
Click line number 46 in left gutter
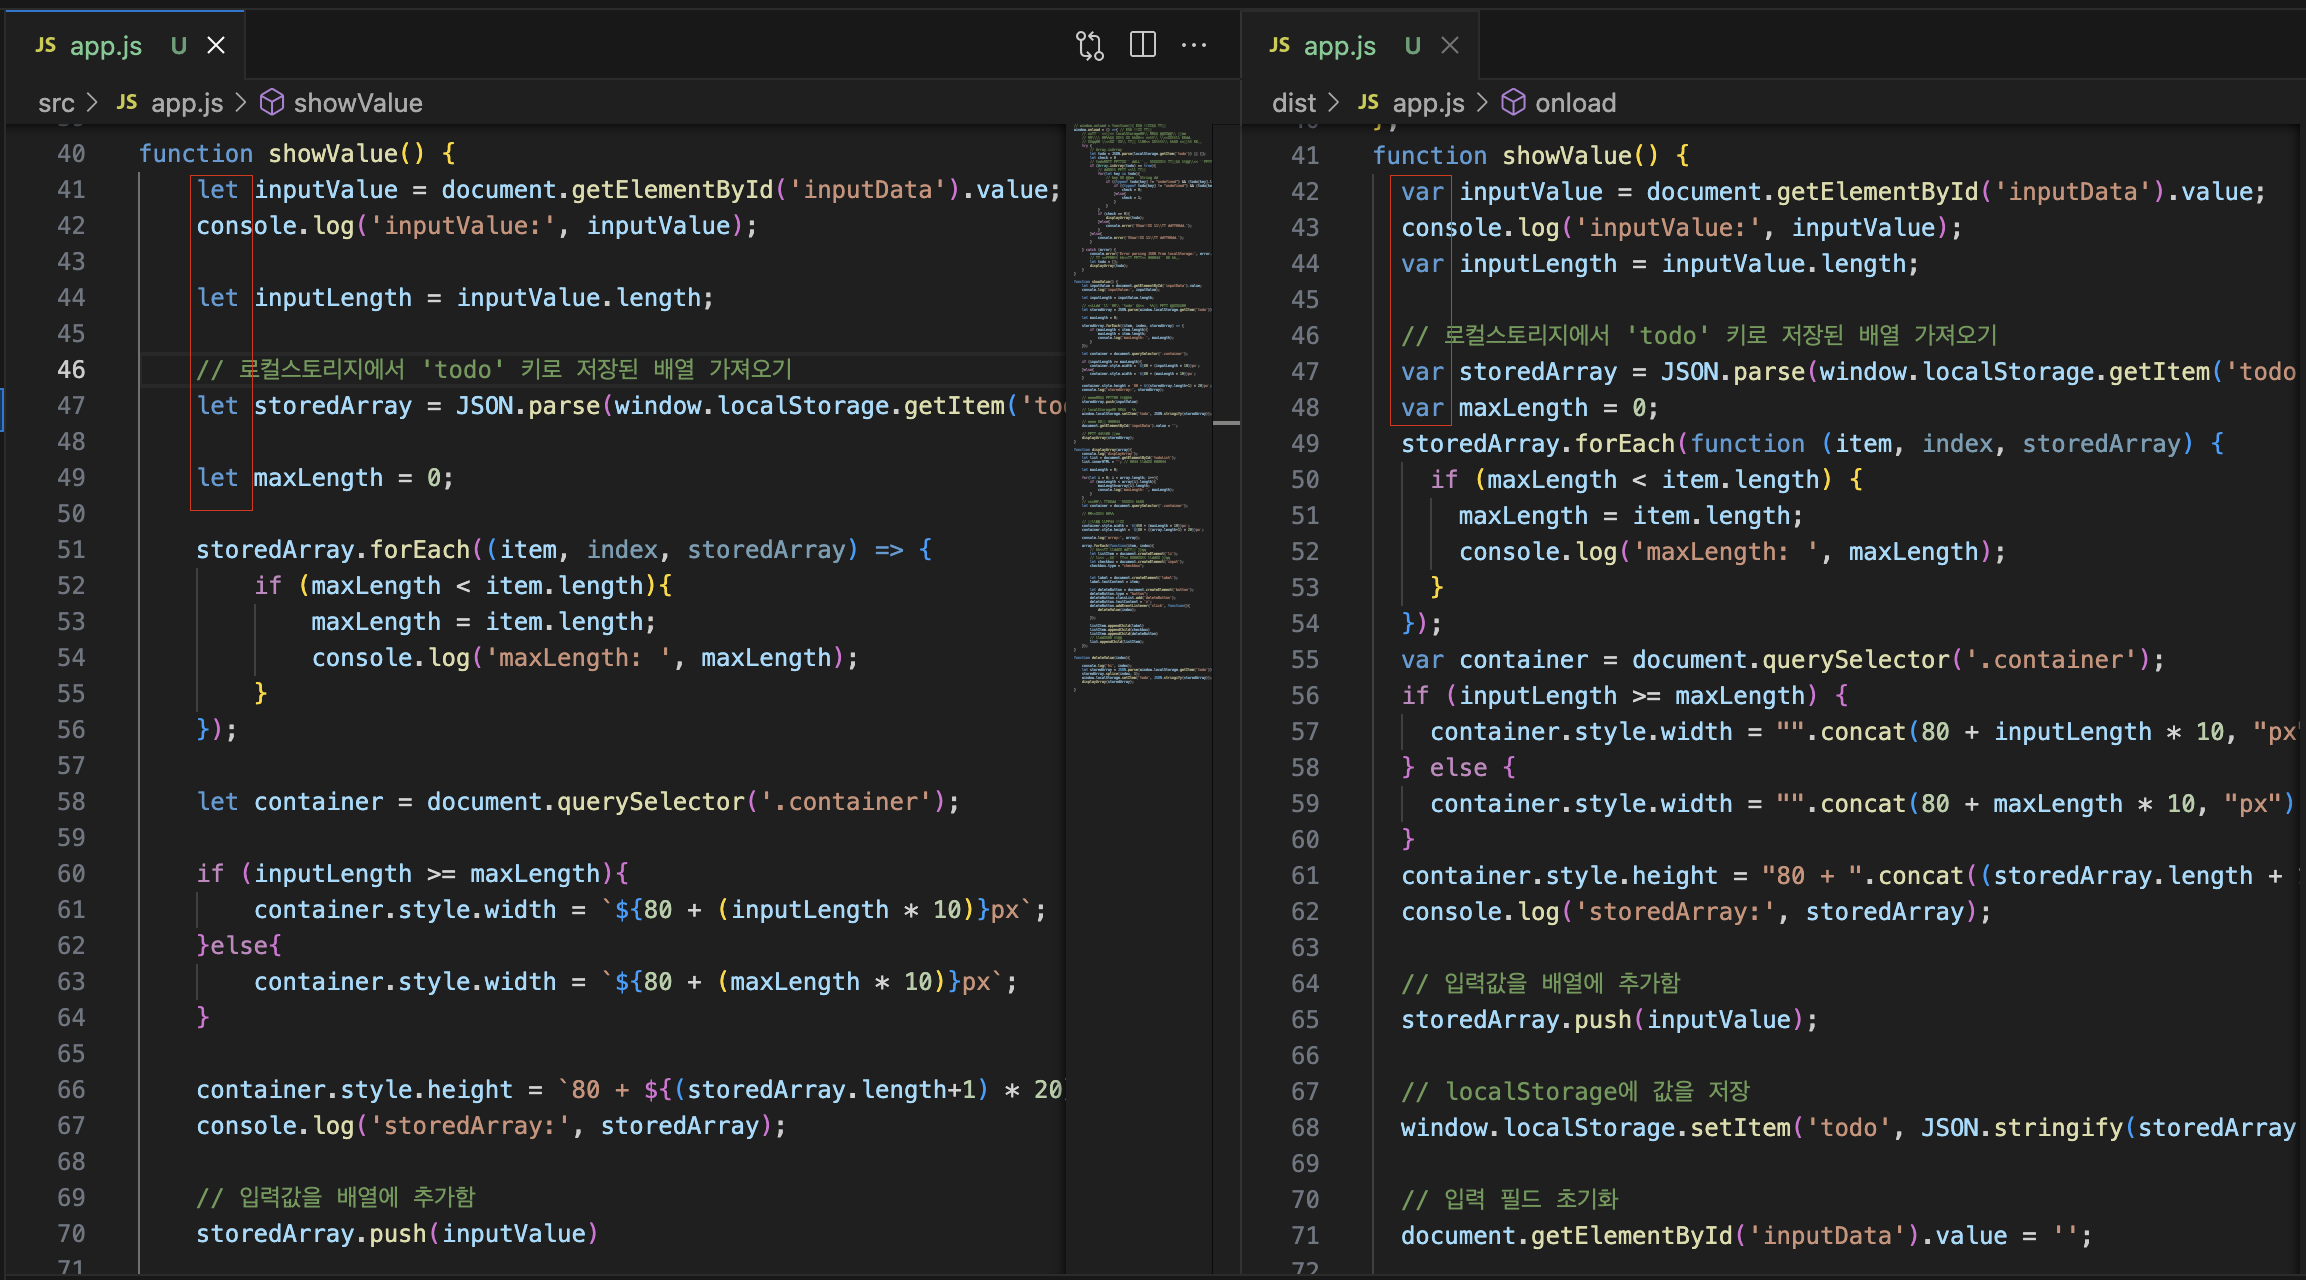71,370
